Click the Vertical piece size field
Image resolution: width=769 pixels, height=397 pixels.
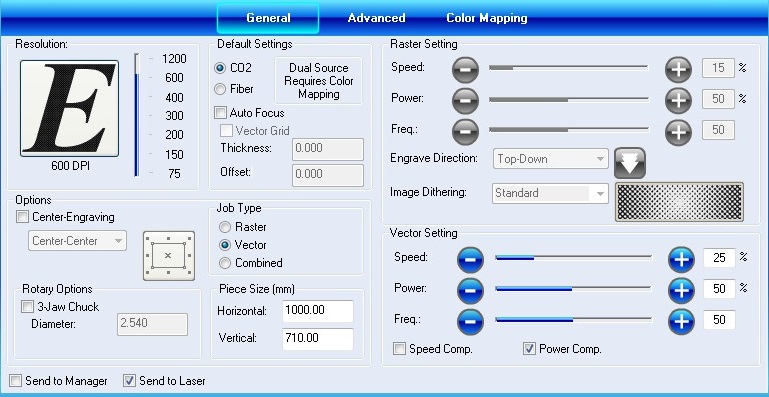[x=318, y=339]
